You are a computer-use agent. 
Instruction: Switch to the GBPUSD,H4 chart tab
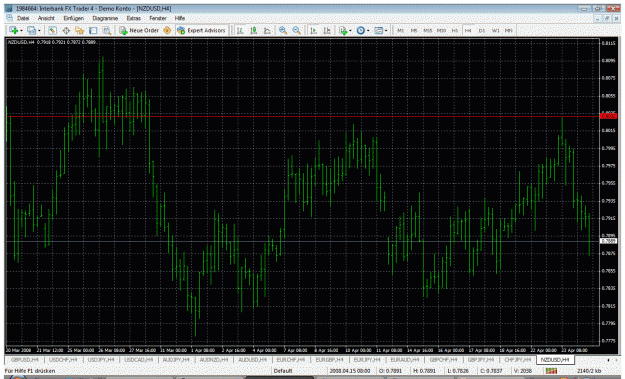(x=25, y=359)
